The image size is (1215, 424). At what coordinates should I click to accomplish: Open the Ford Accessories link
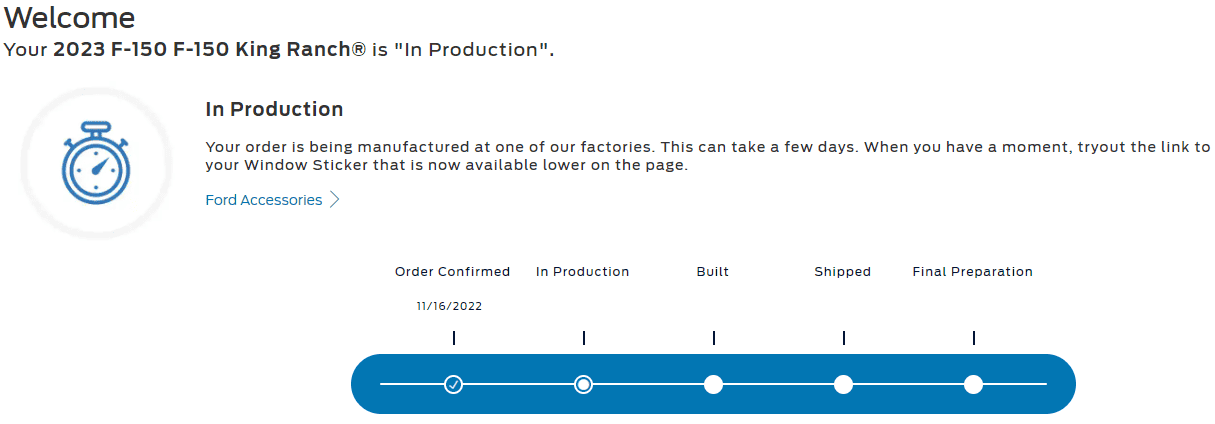coord(264,200)
